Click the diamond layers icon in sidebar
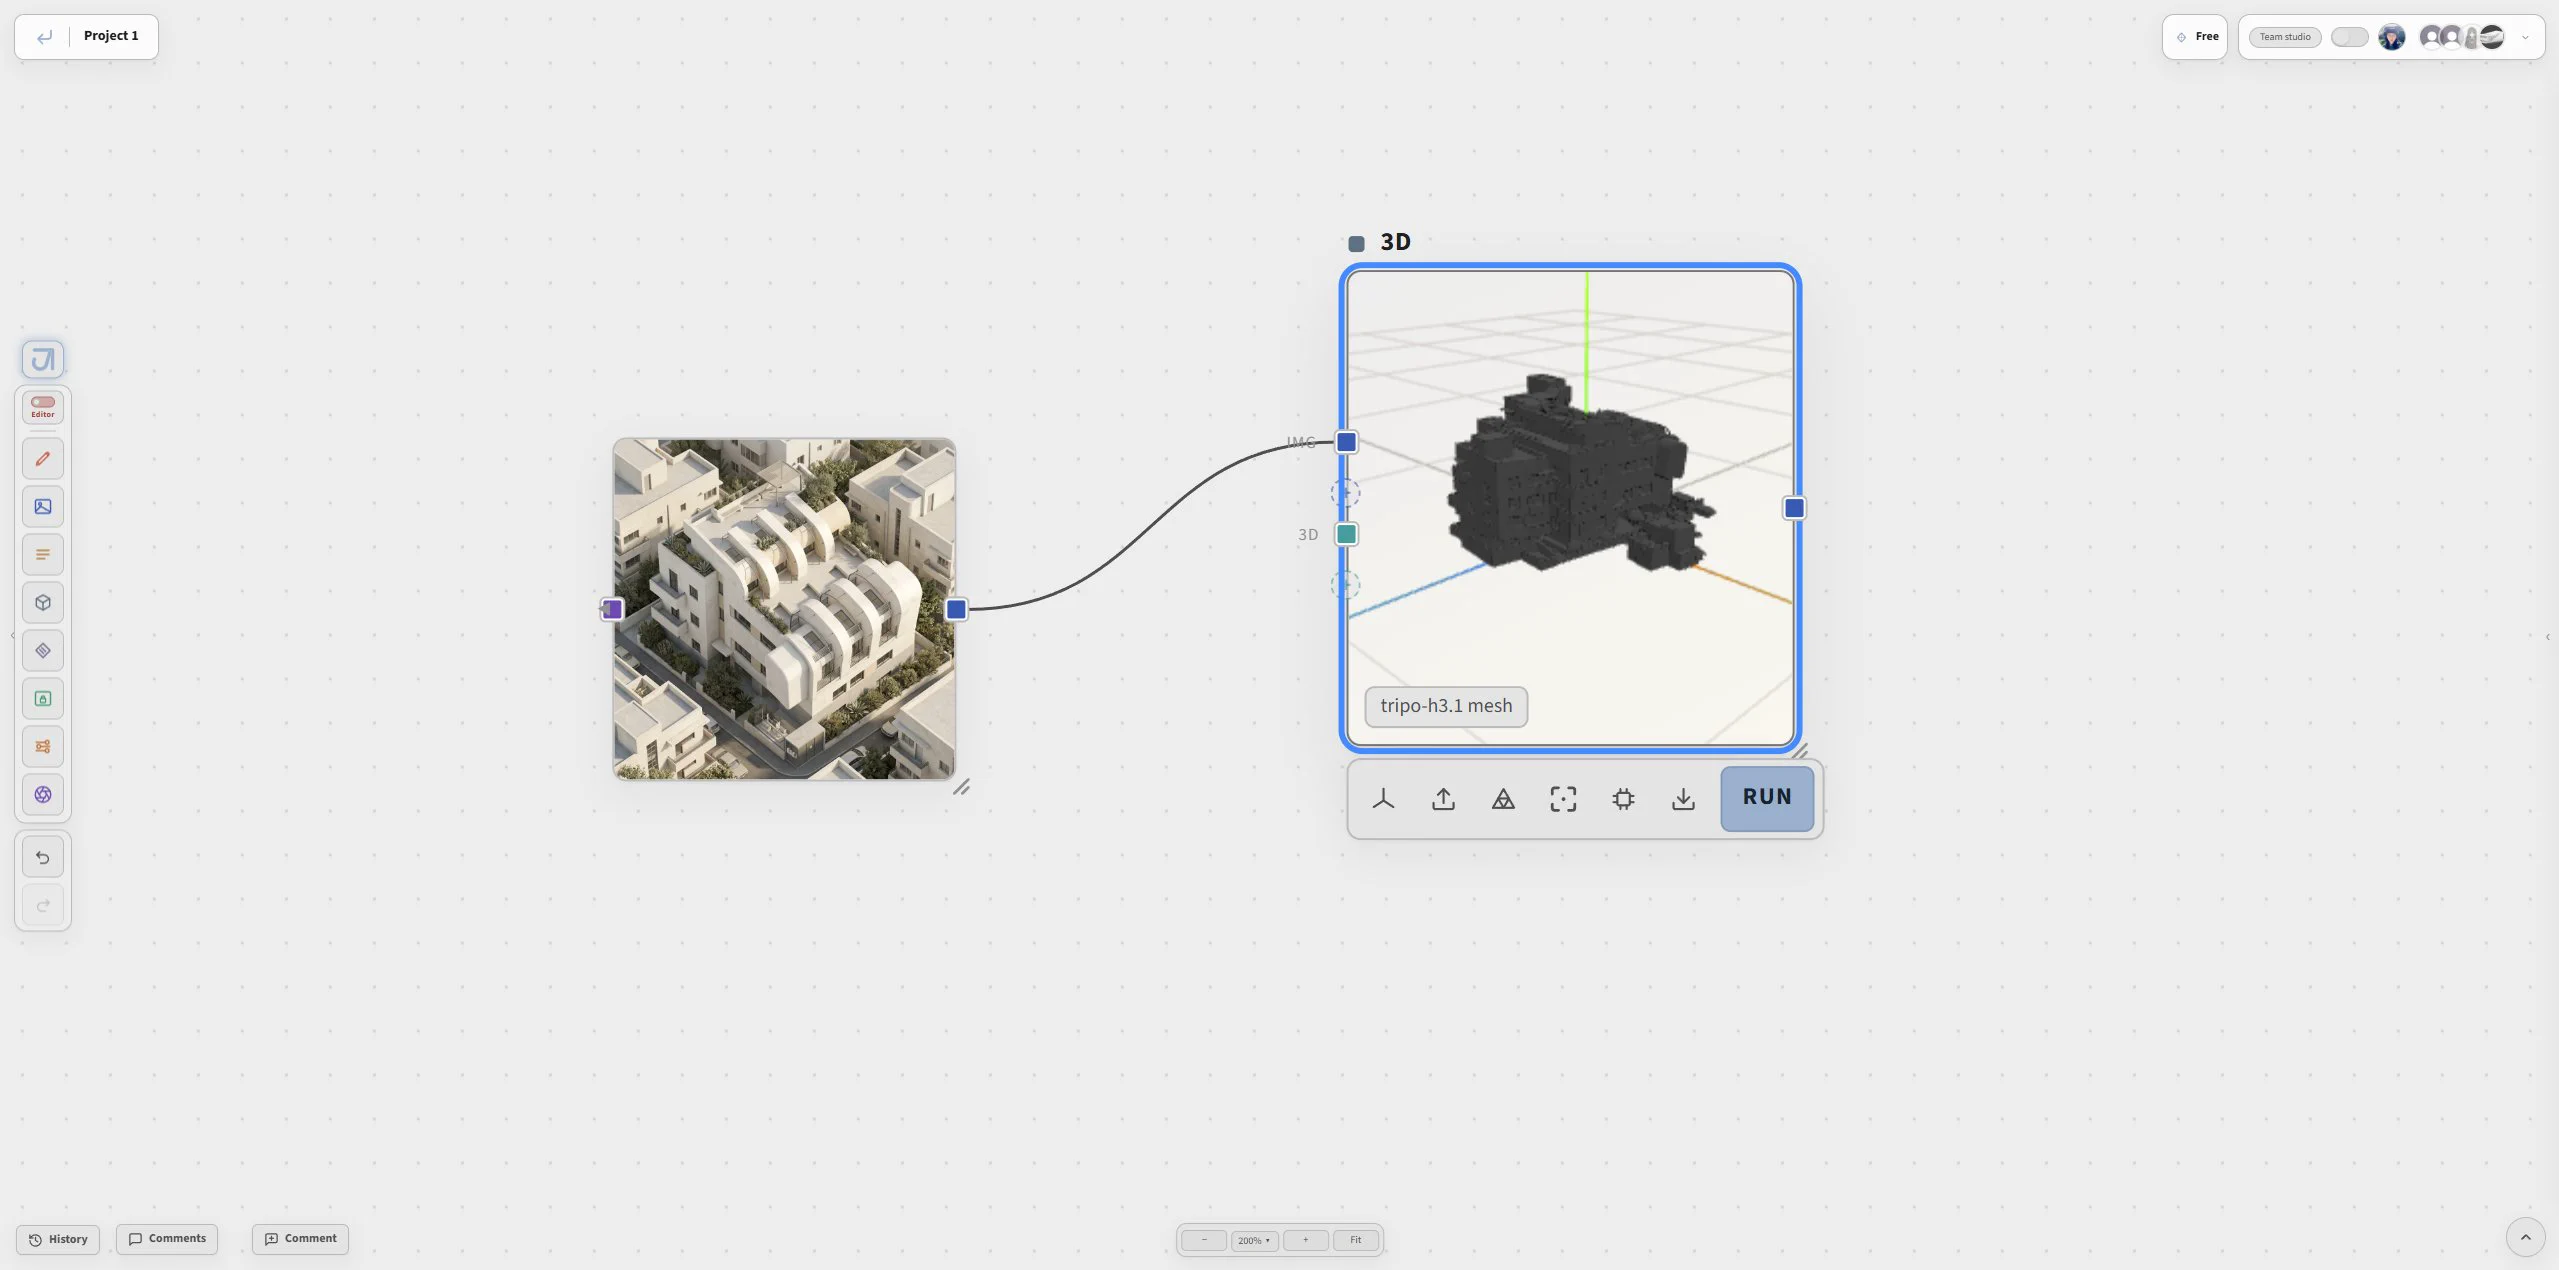 point(43,651)
